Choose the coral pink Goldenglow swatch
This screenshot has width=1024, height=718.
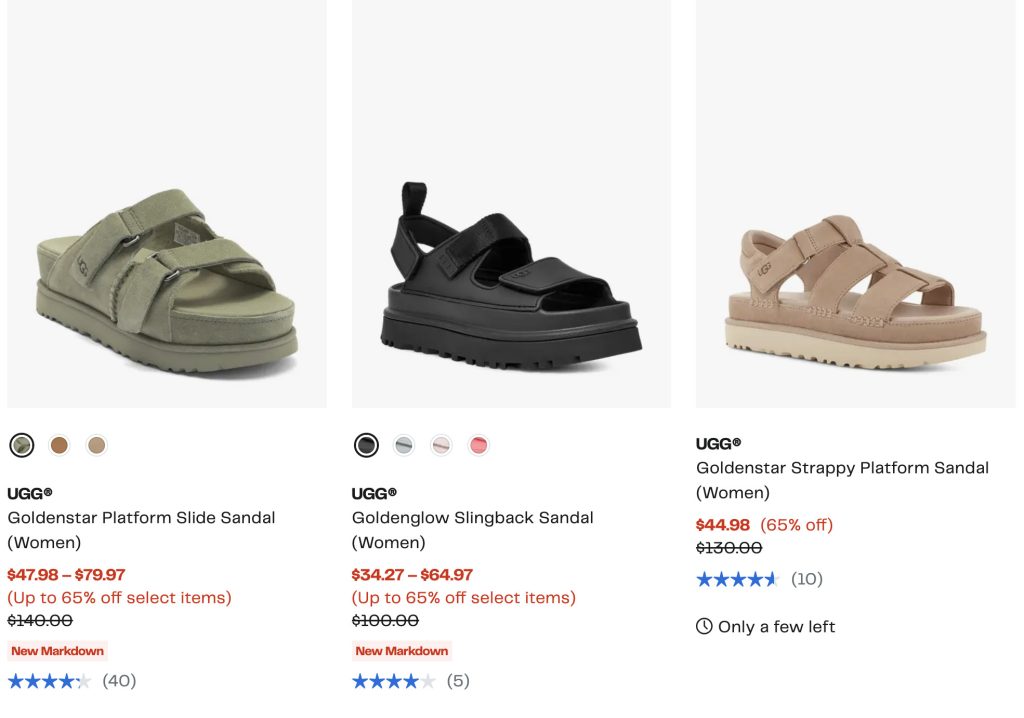pos(478,445)
